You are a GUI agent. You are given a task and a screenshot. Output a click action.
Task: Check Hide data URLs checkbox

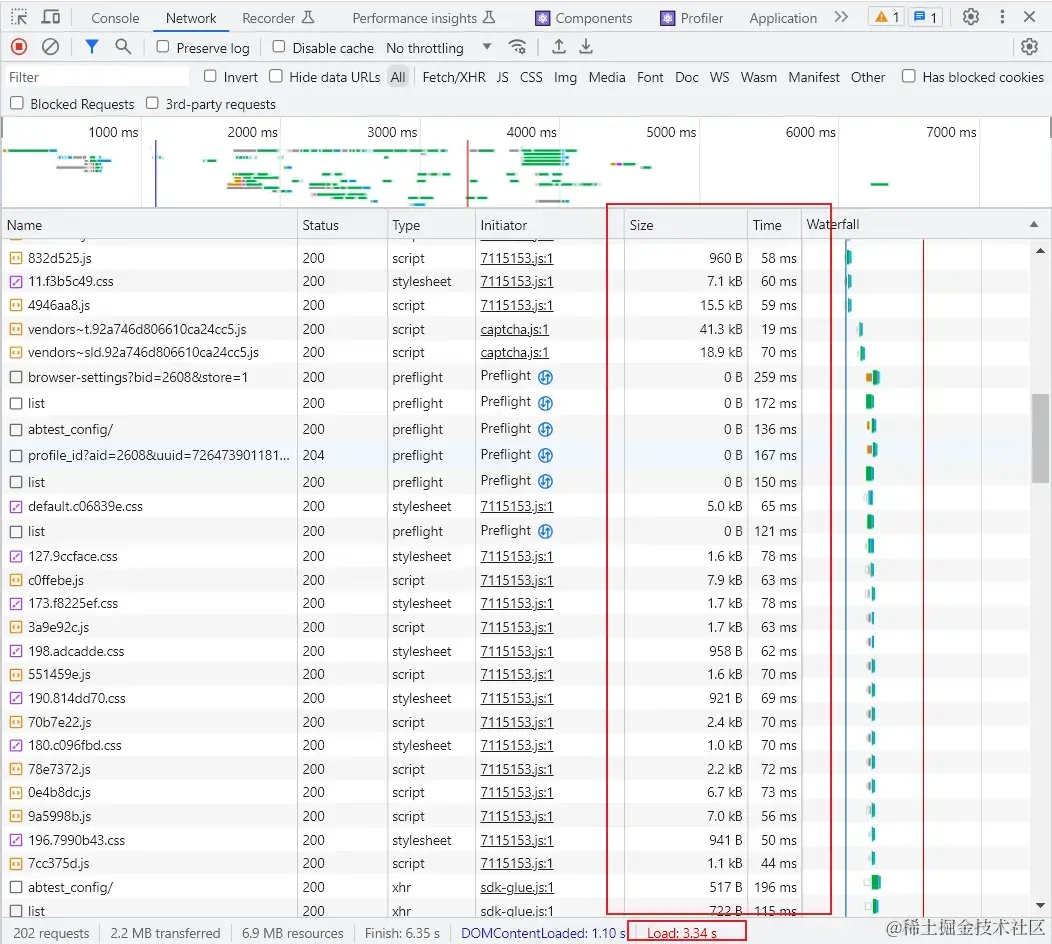coord(276,76)
